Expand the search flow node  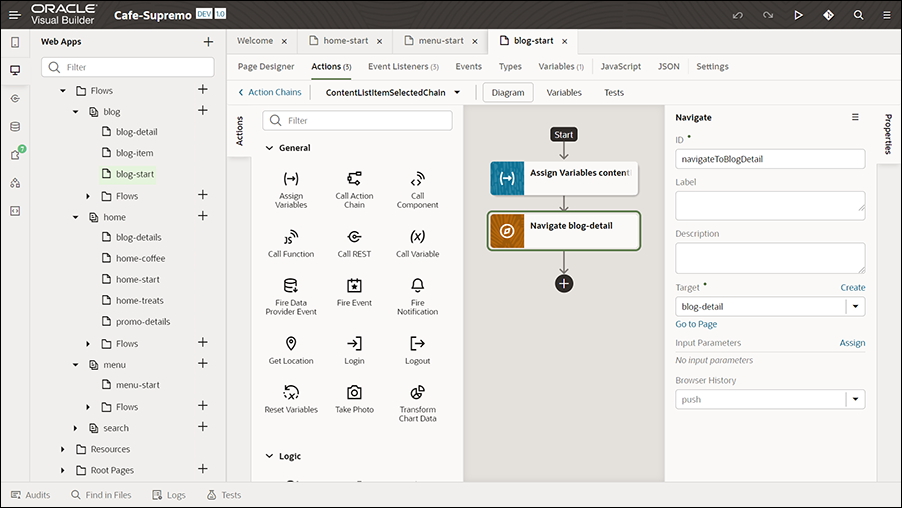point(75,428)
